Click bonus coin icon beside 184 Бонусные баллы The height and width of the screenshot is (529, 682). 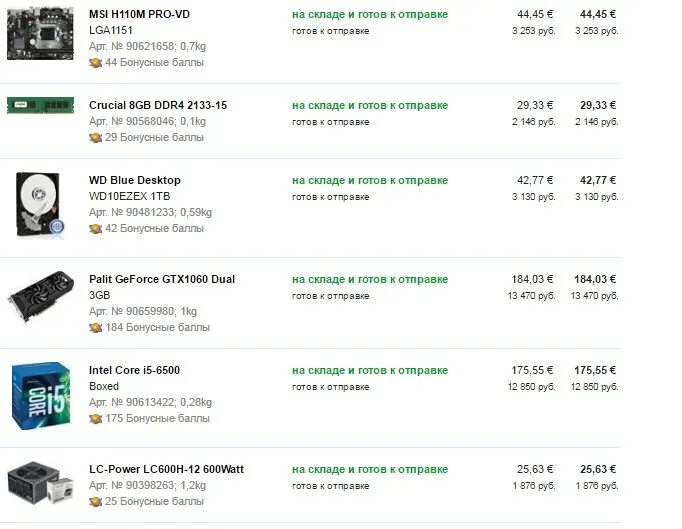tap(96, 327)
